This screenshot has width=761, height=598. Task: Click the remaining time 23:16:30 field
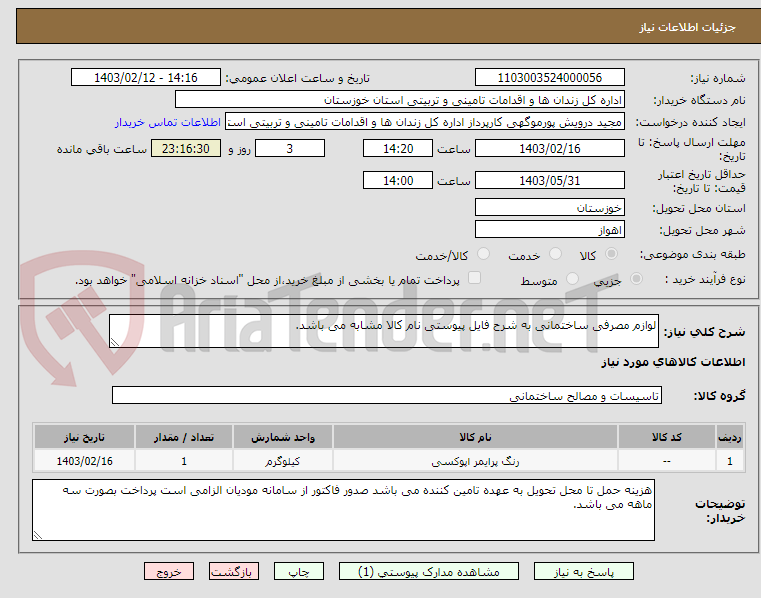[x=186, y=149]
